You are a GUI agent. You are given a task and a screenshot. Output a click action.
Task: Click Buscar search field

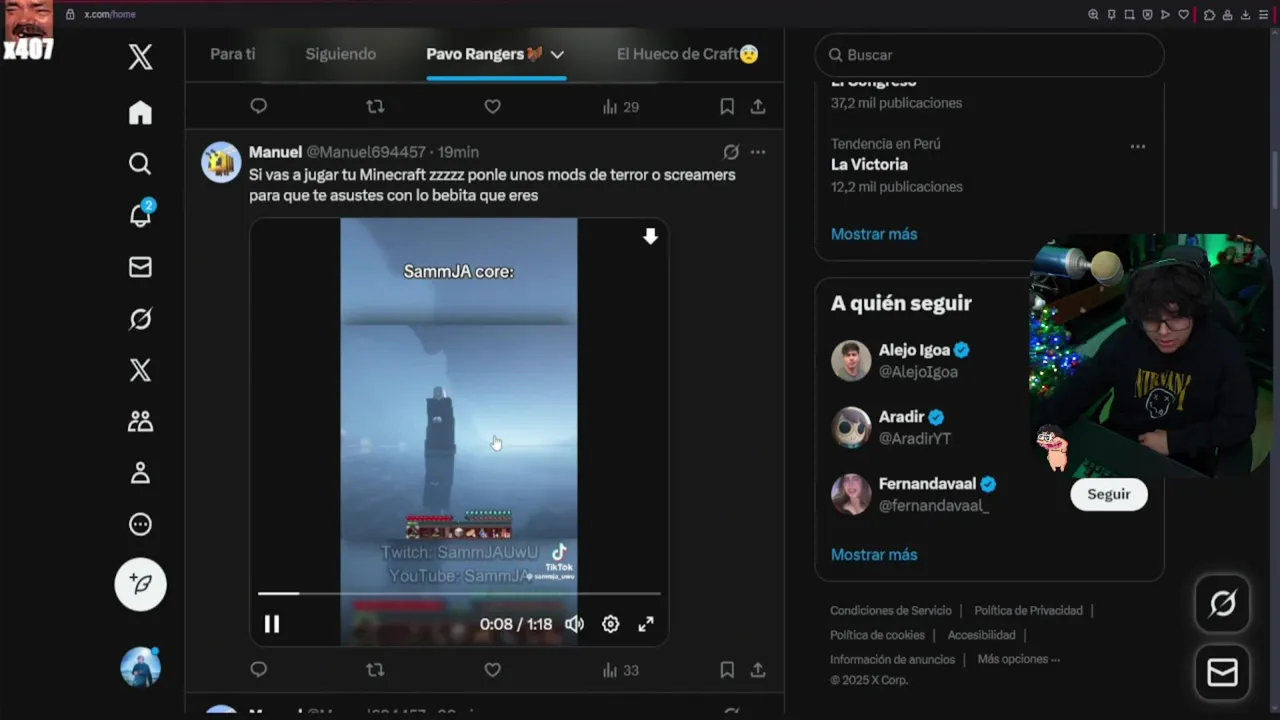990,55
